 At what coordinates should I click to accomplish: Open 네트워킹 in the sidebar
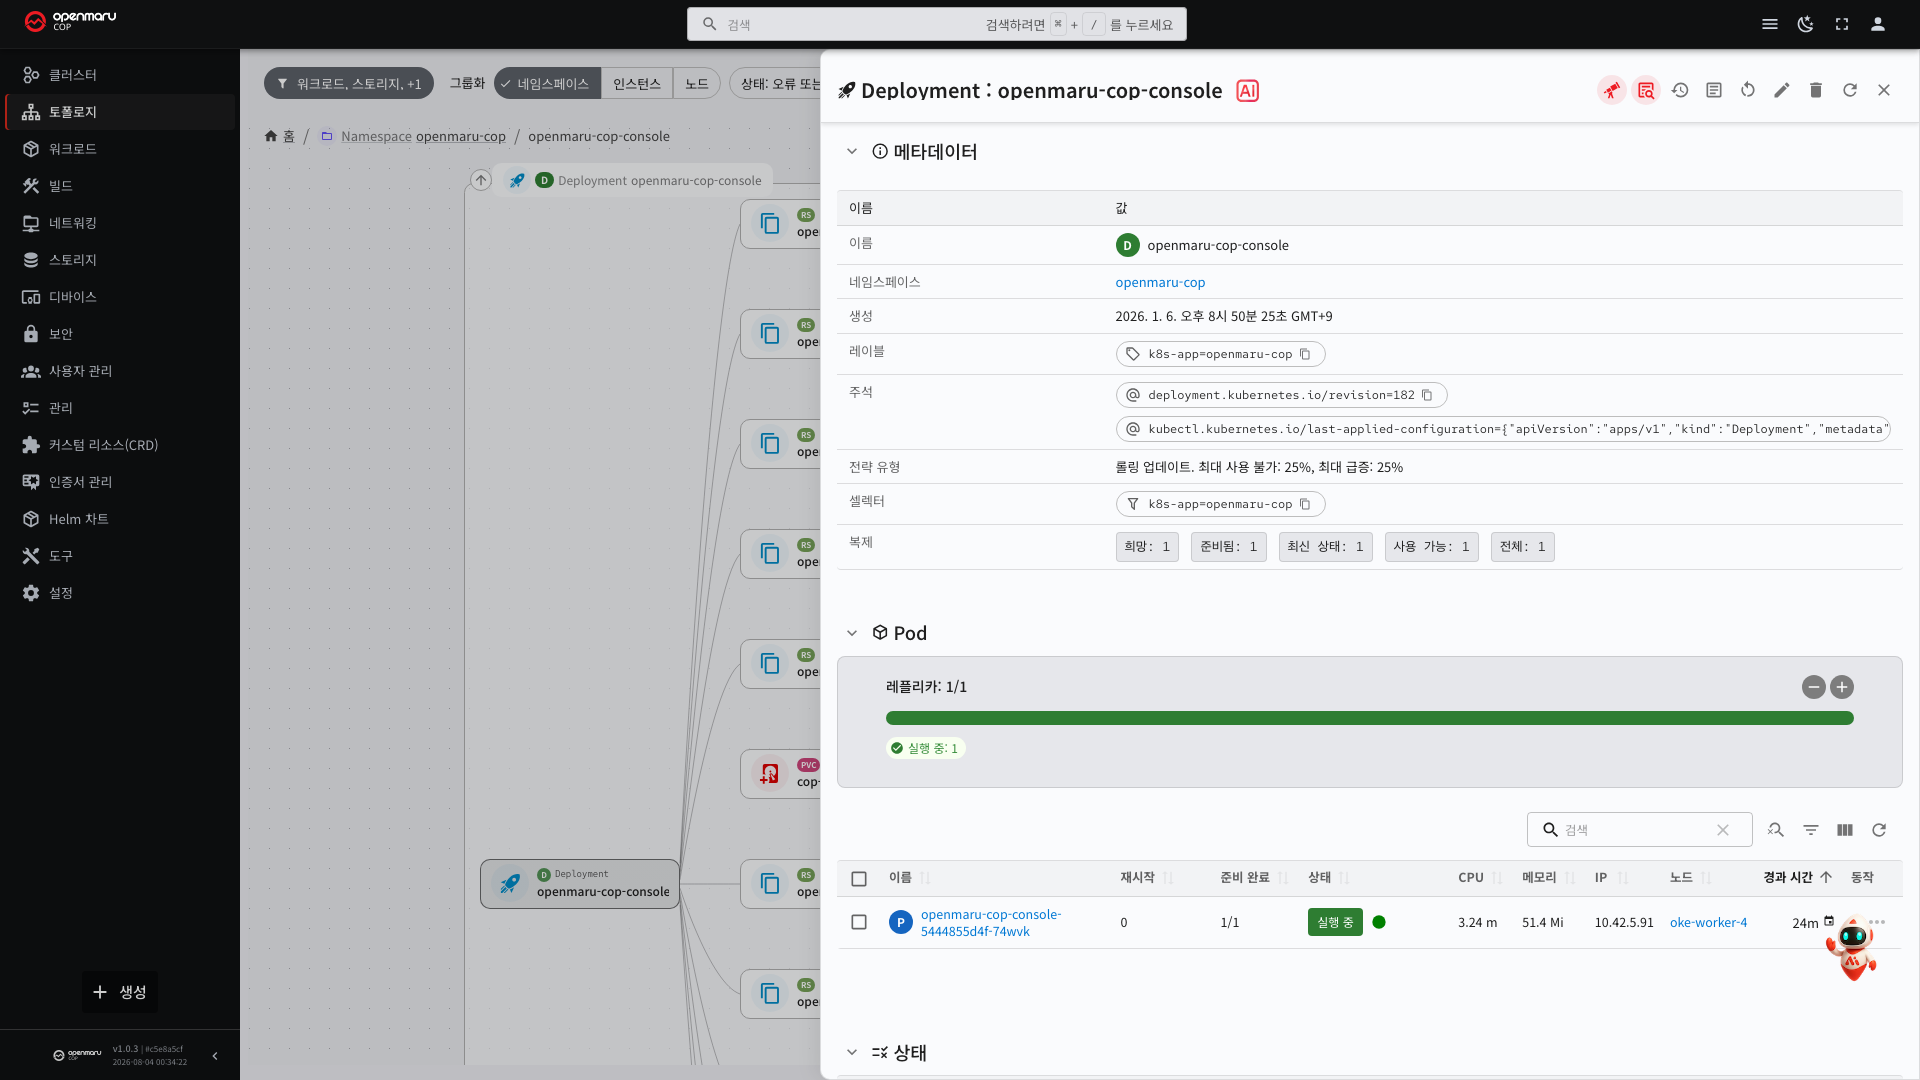click(x=120, y=223)
